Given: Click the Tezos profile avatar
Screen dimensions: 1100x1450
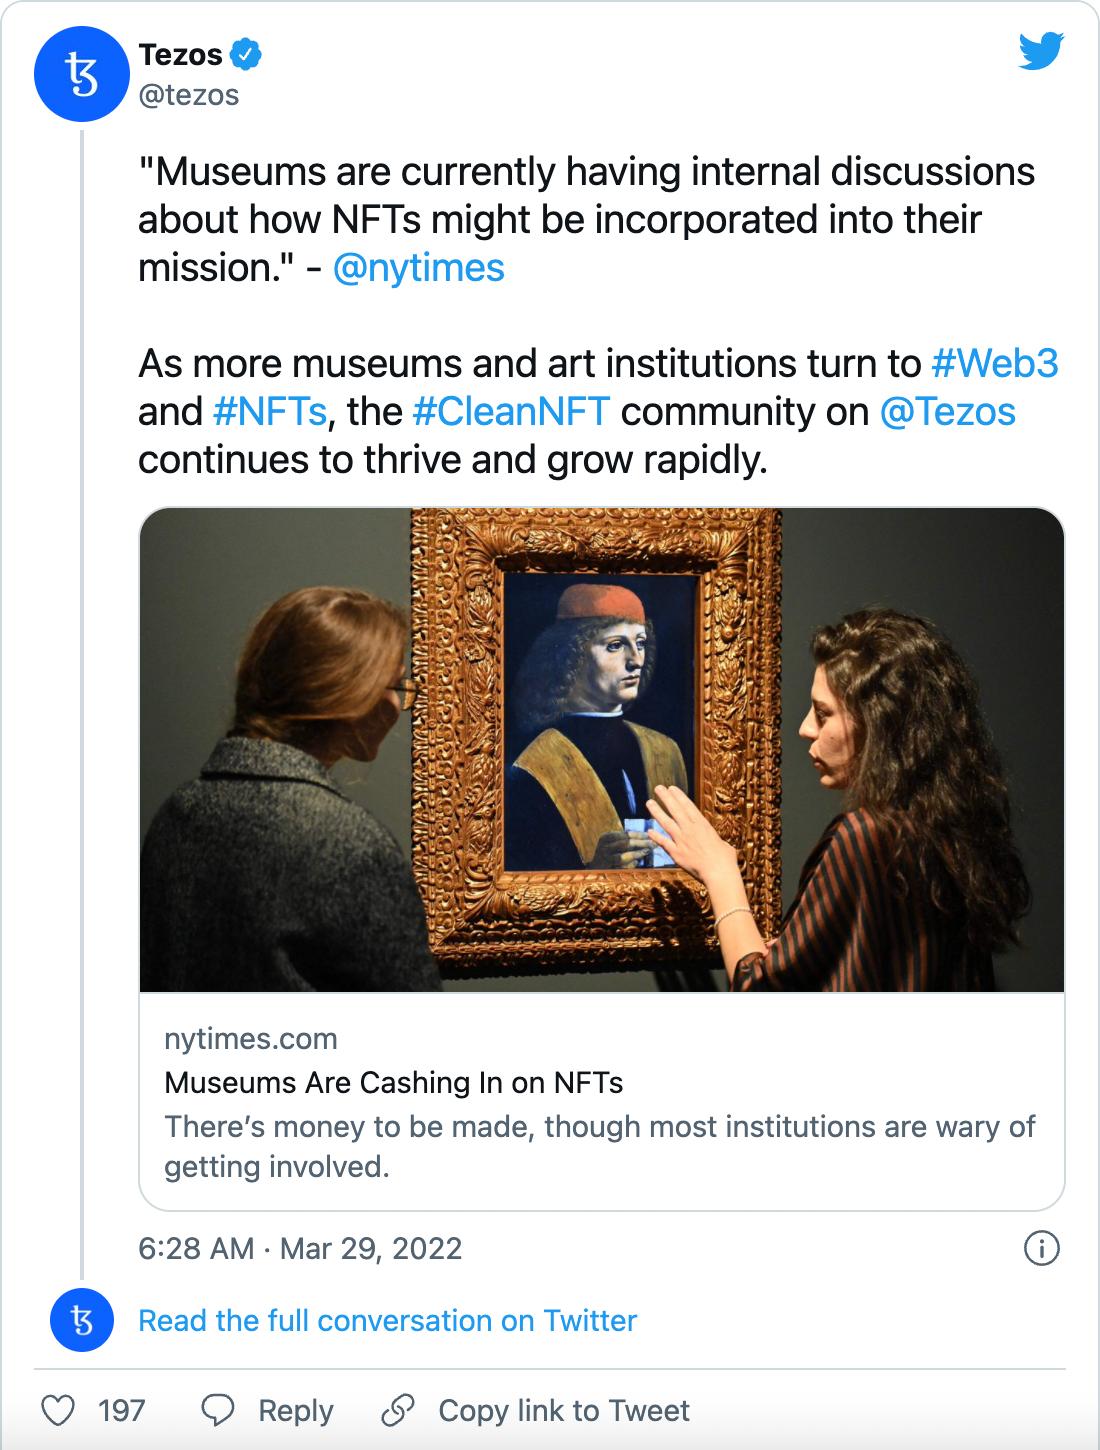Looking at the screenshot, I should 82,75.
